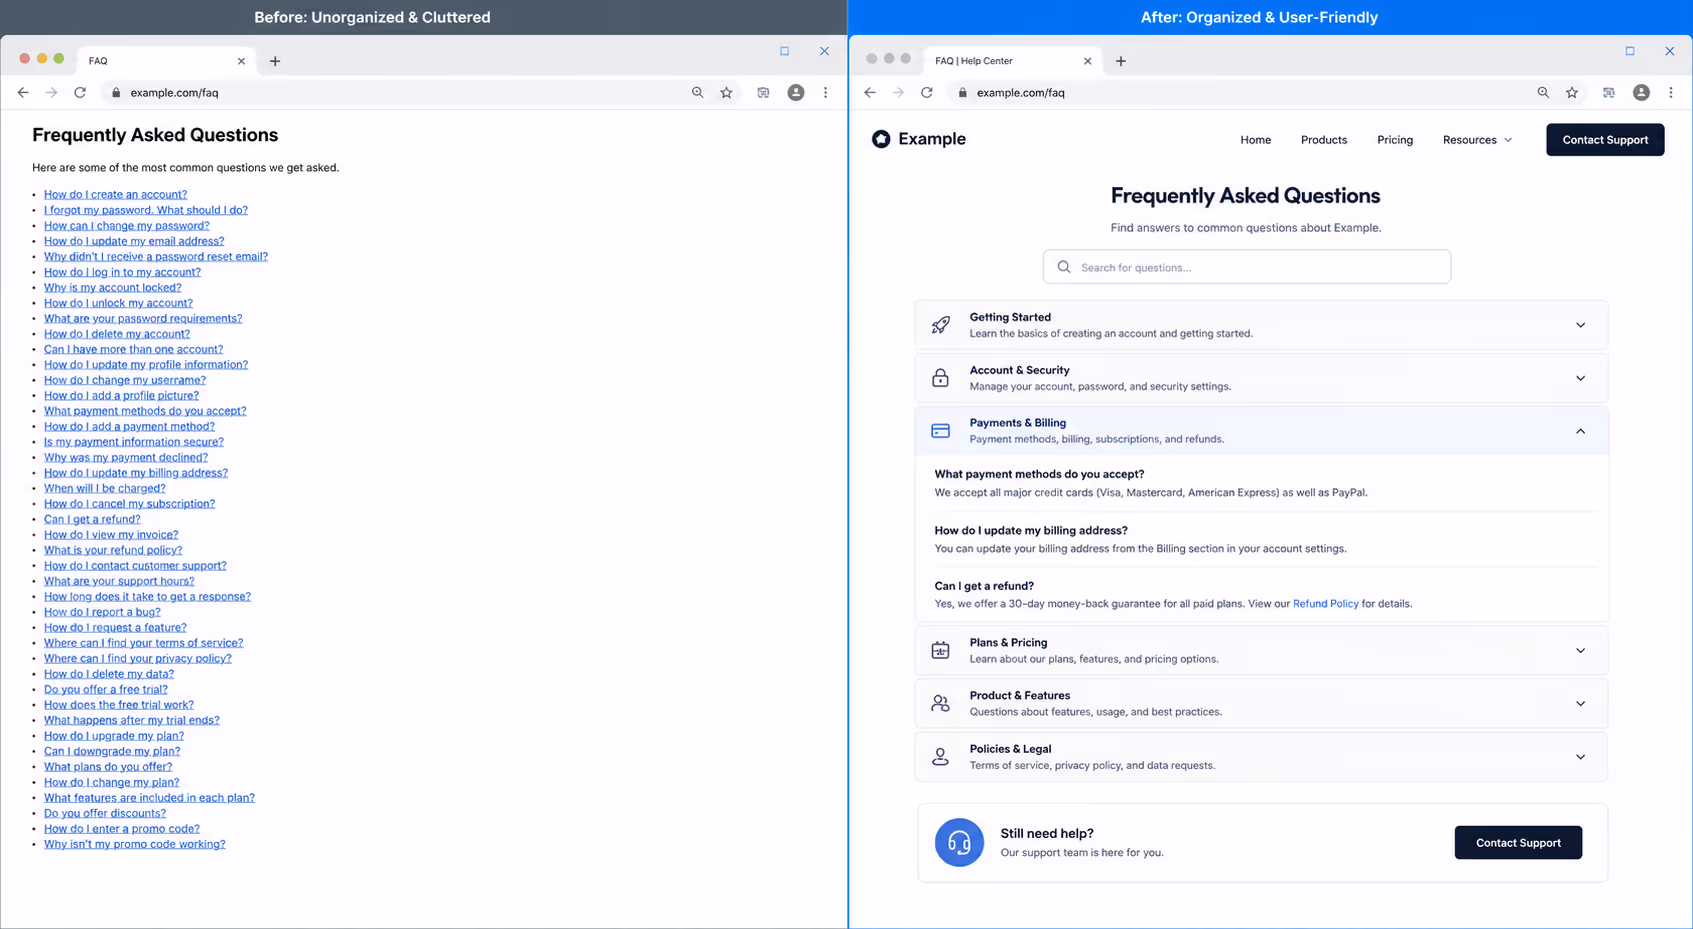Click zoom magnifier icon in left Before browser
1693x929 pixels.
[697, 92]
